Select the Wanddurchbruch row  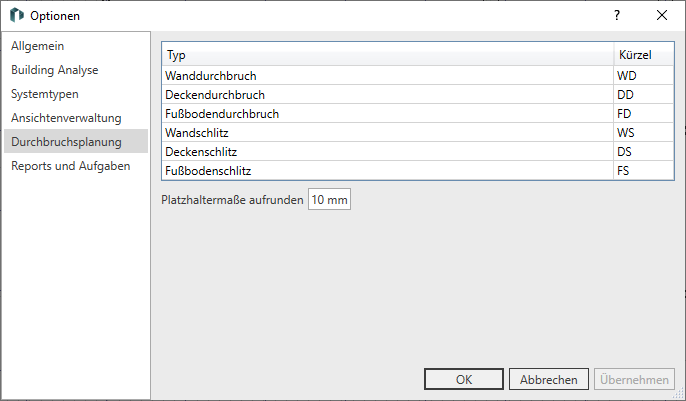click(418, 76)
